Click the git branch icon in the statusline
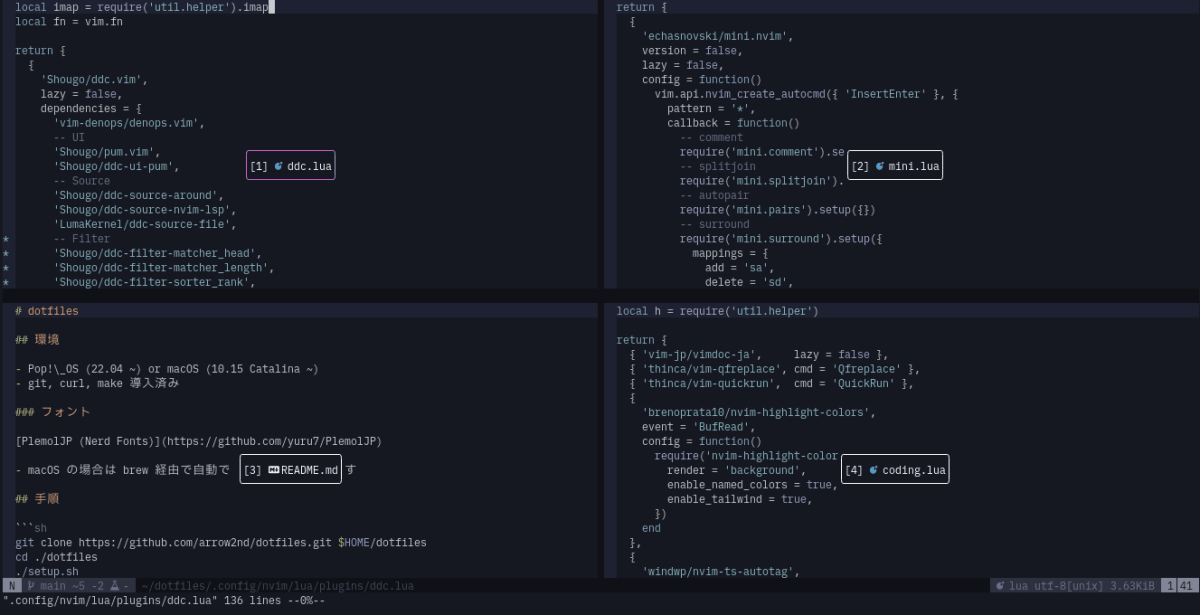 (x=31, y=586)
